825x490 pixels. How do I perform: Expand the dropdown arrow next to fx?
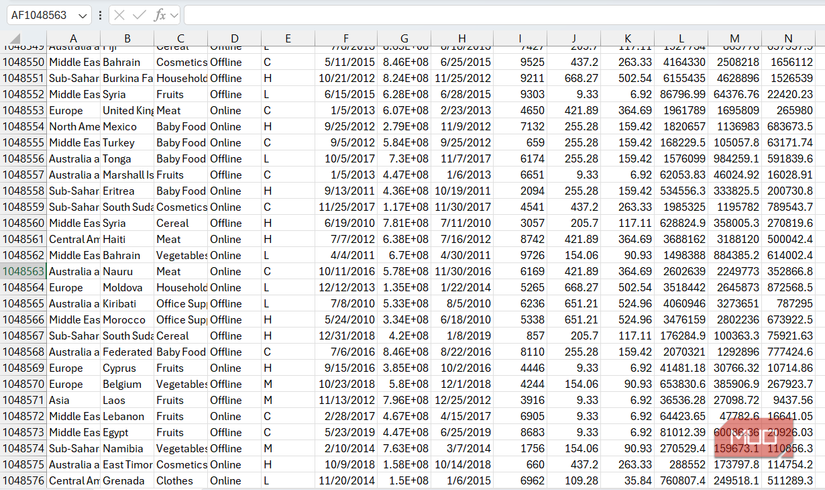tap(175, 15)
